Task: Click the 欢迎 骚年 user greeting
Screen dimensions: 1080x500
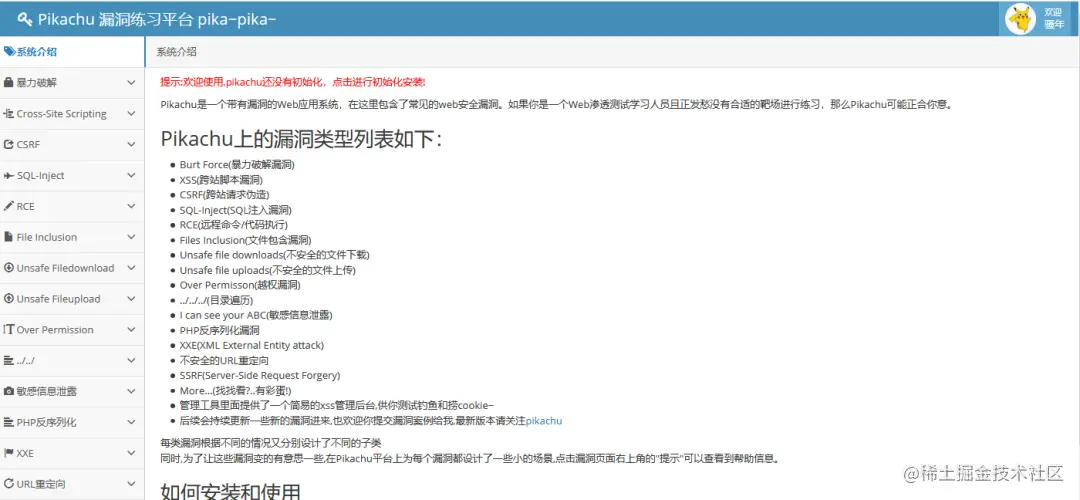Action: [x=1053, y=19]
